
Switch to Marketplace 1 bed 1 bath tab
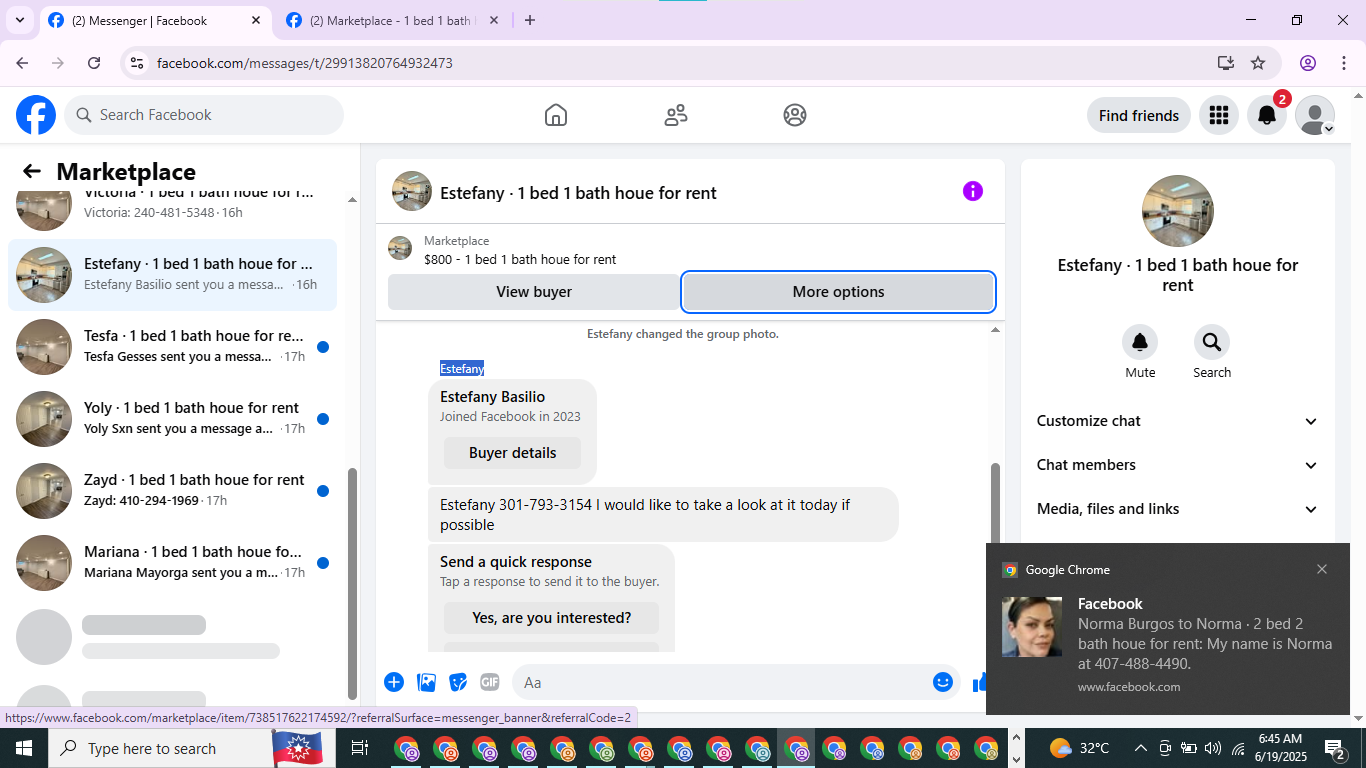click(391, 20)
